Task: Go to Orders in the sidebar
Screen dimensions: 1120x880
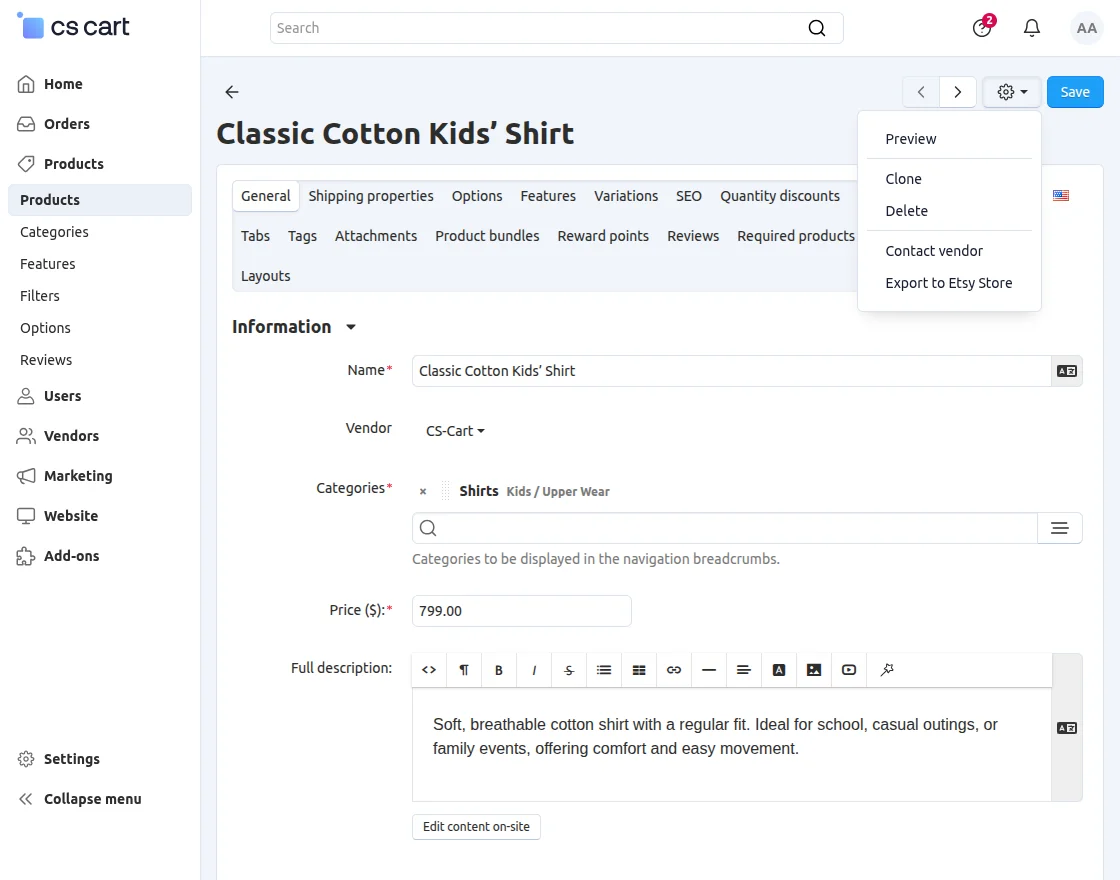Action: [x=54, y=124]
